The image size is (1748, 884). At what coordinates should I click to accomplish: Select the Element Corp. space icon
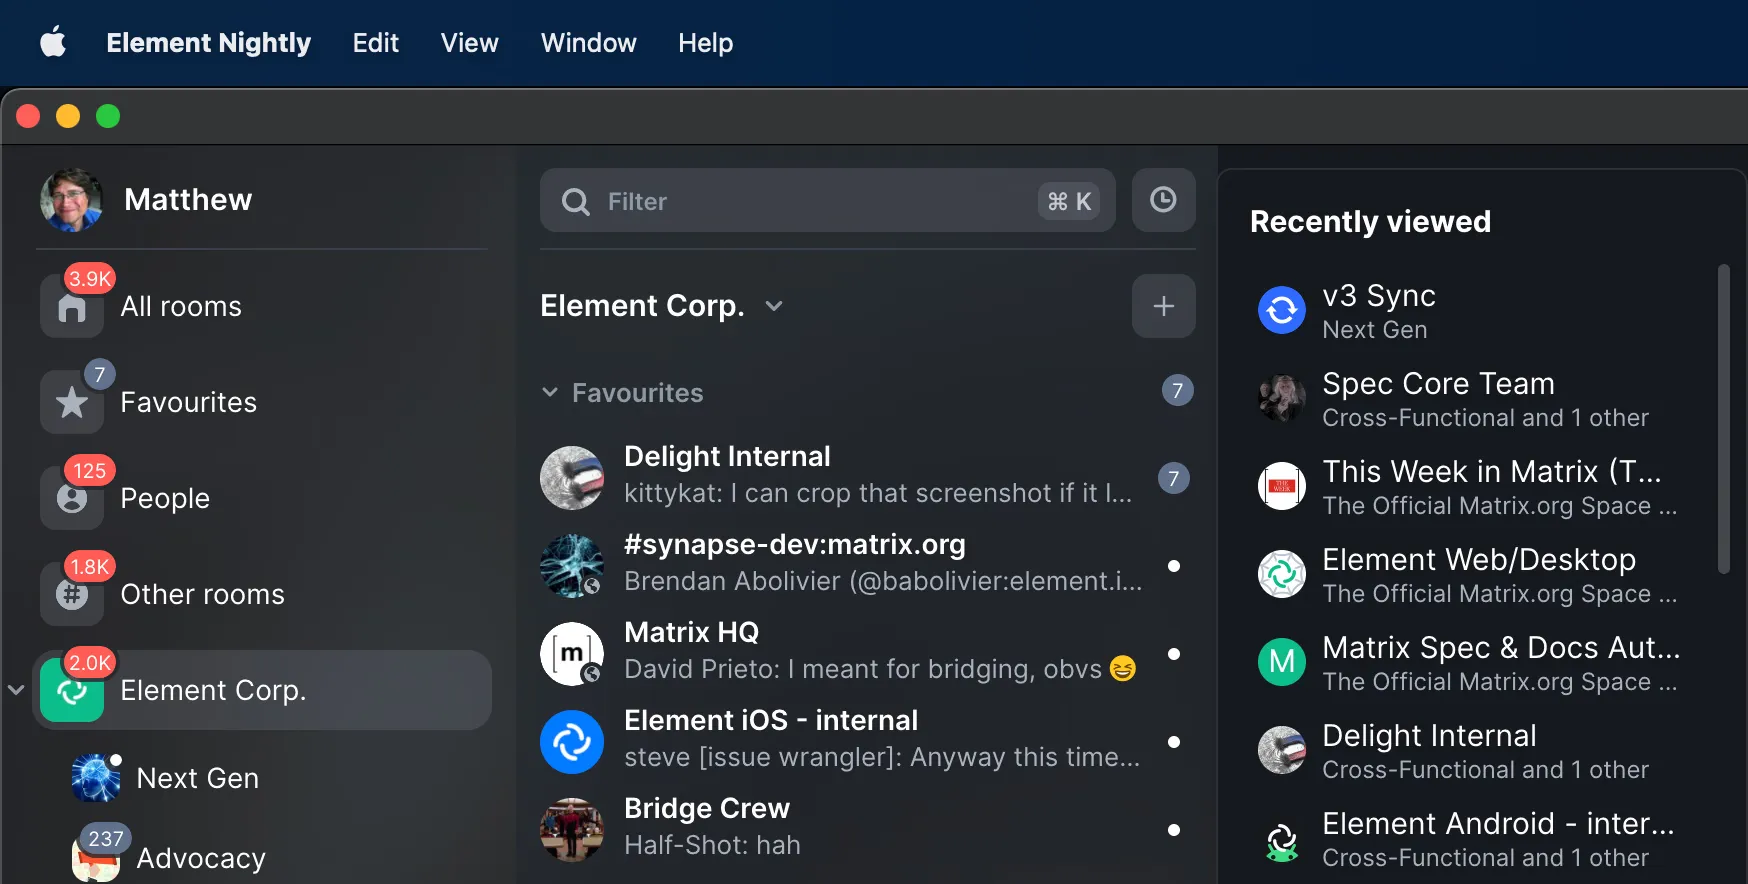coord(72,690)
